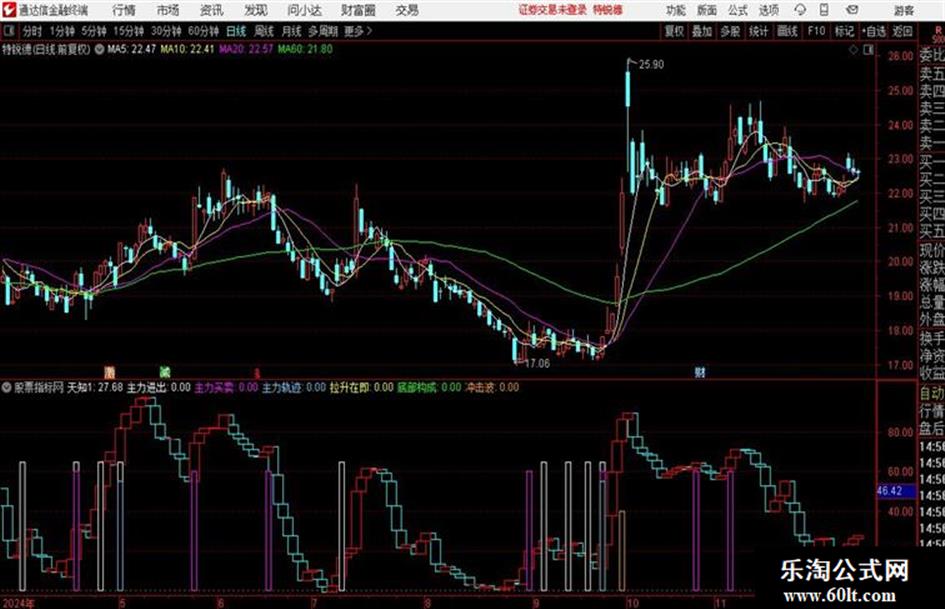This screenshot has height=609, width=945.
Task: Select the 日线 daily period tab
Action: pyautogui.click(x=236, y=31)
